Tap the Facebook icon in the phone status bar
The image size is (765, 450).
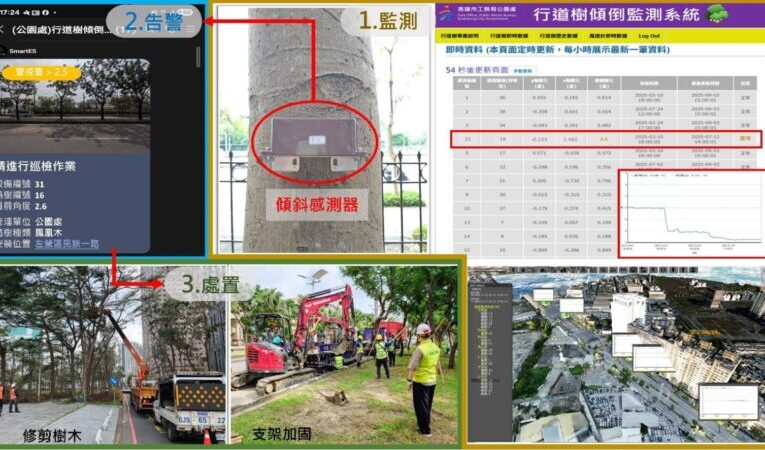45,12
